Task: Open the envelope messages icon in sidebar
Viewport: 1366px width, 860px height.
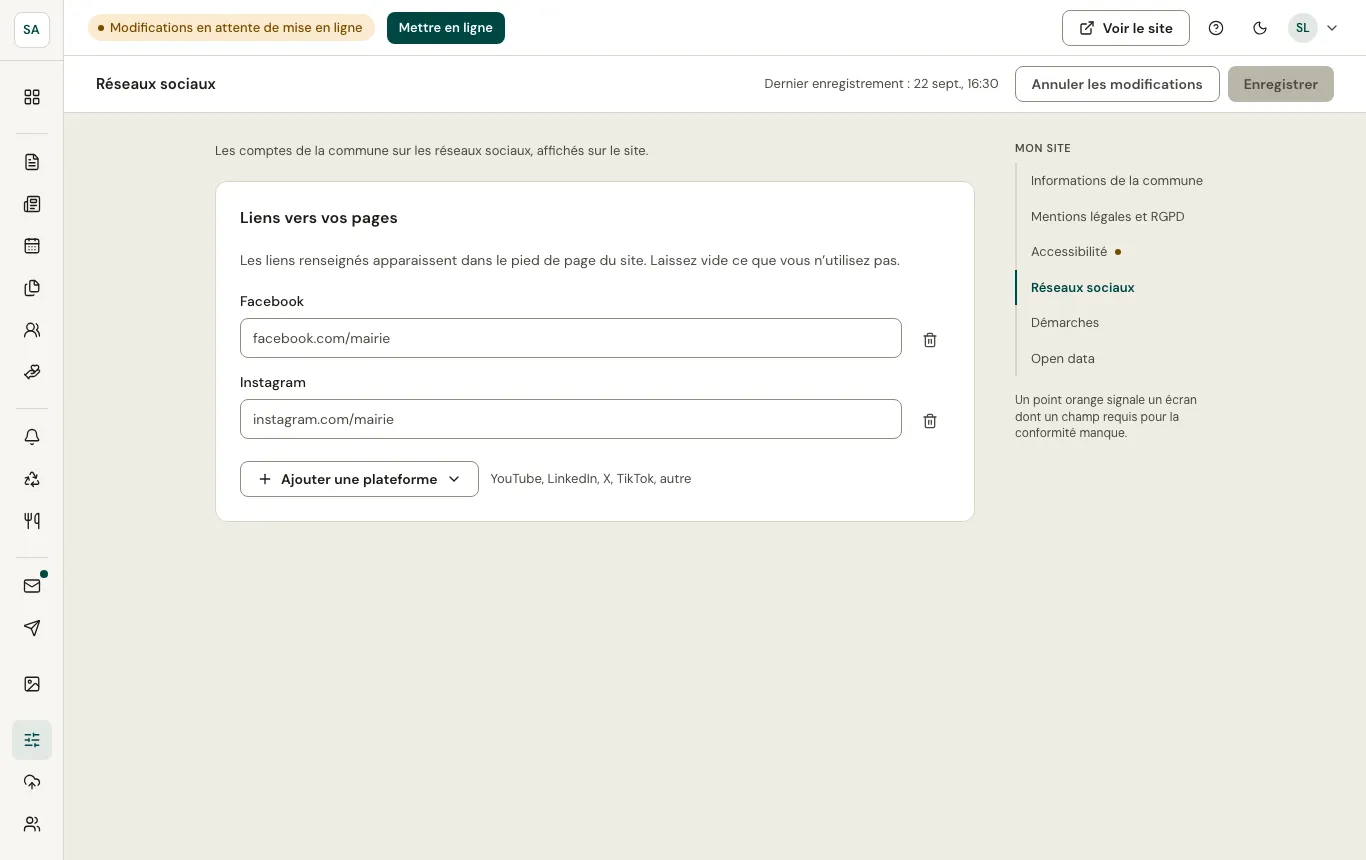Action: click(x=32, y=586)
